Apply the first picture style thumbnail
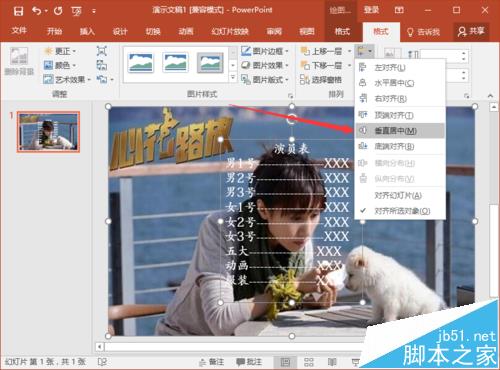500x370 pixels. [141, 63]
